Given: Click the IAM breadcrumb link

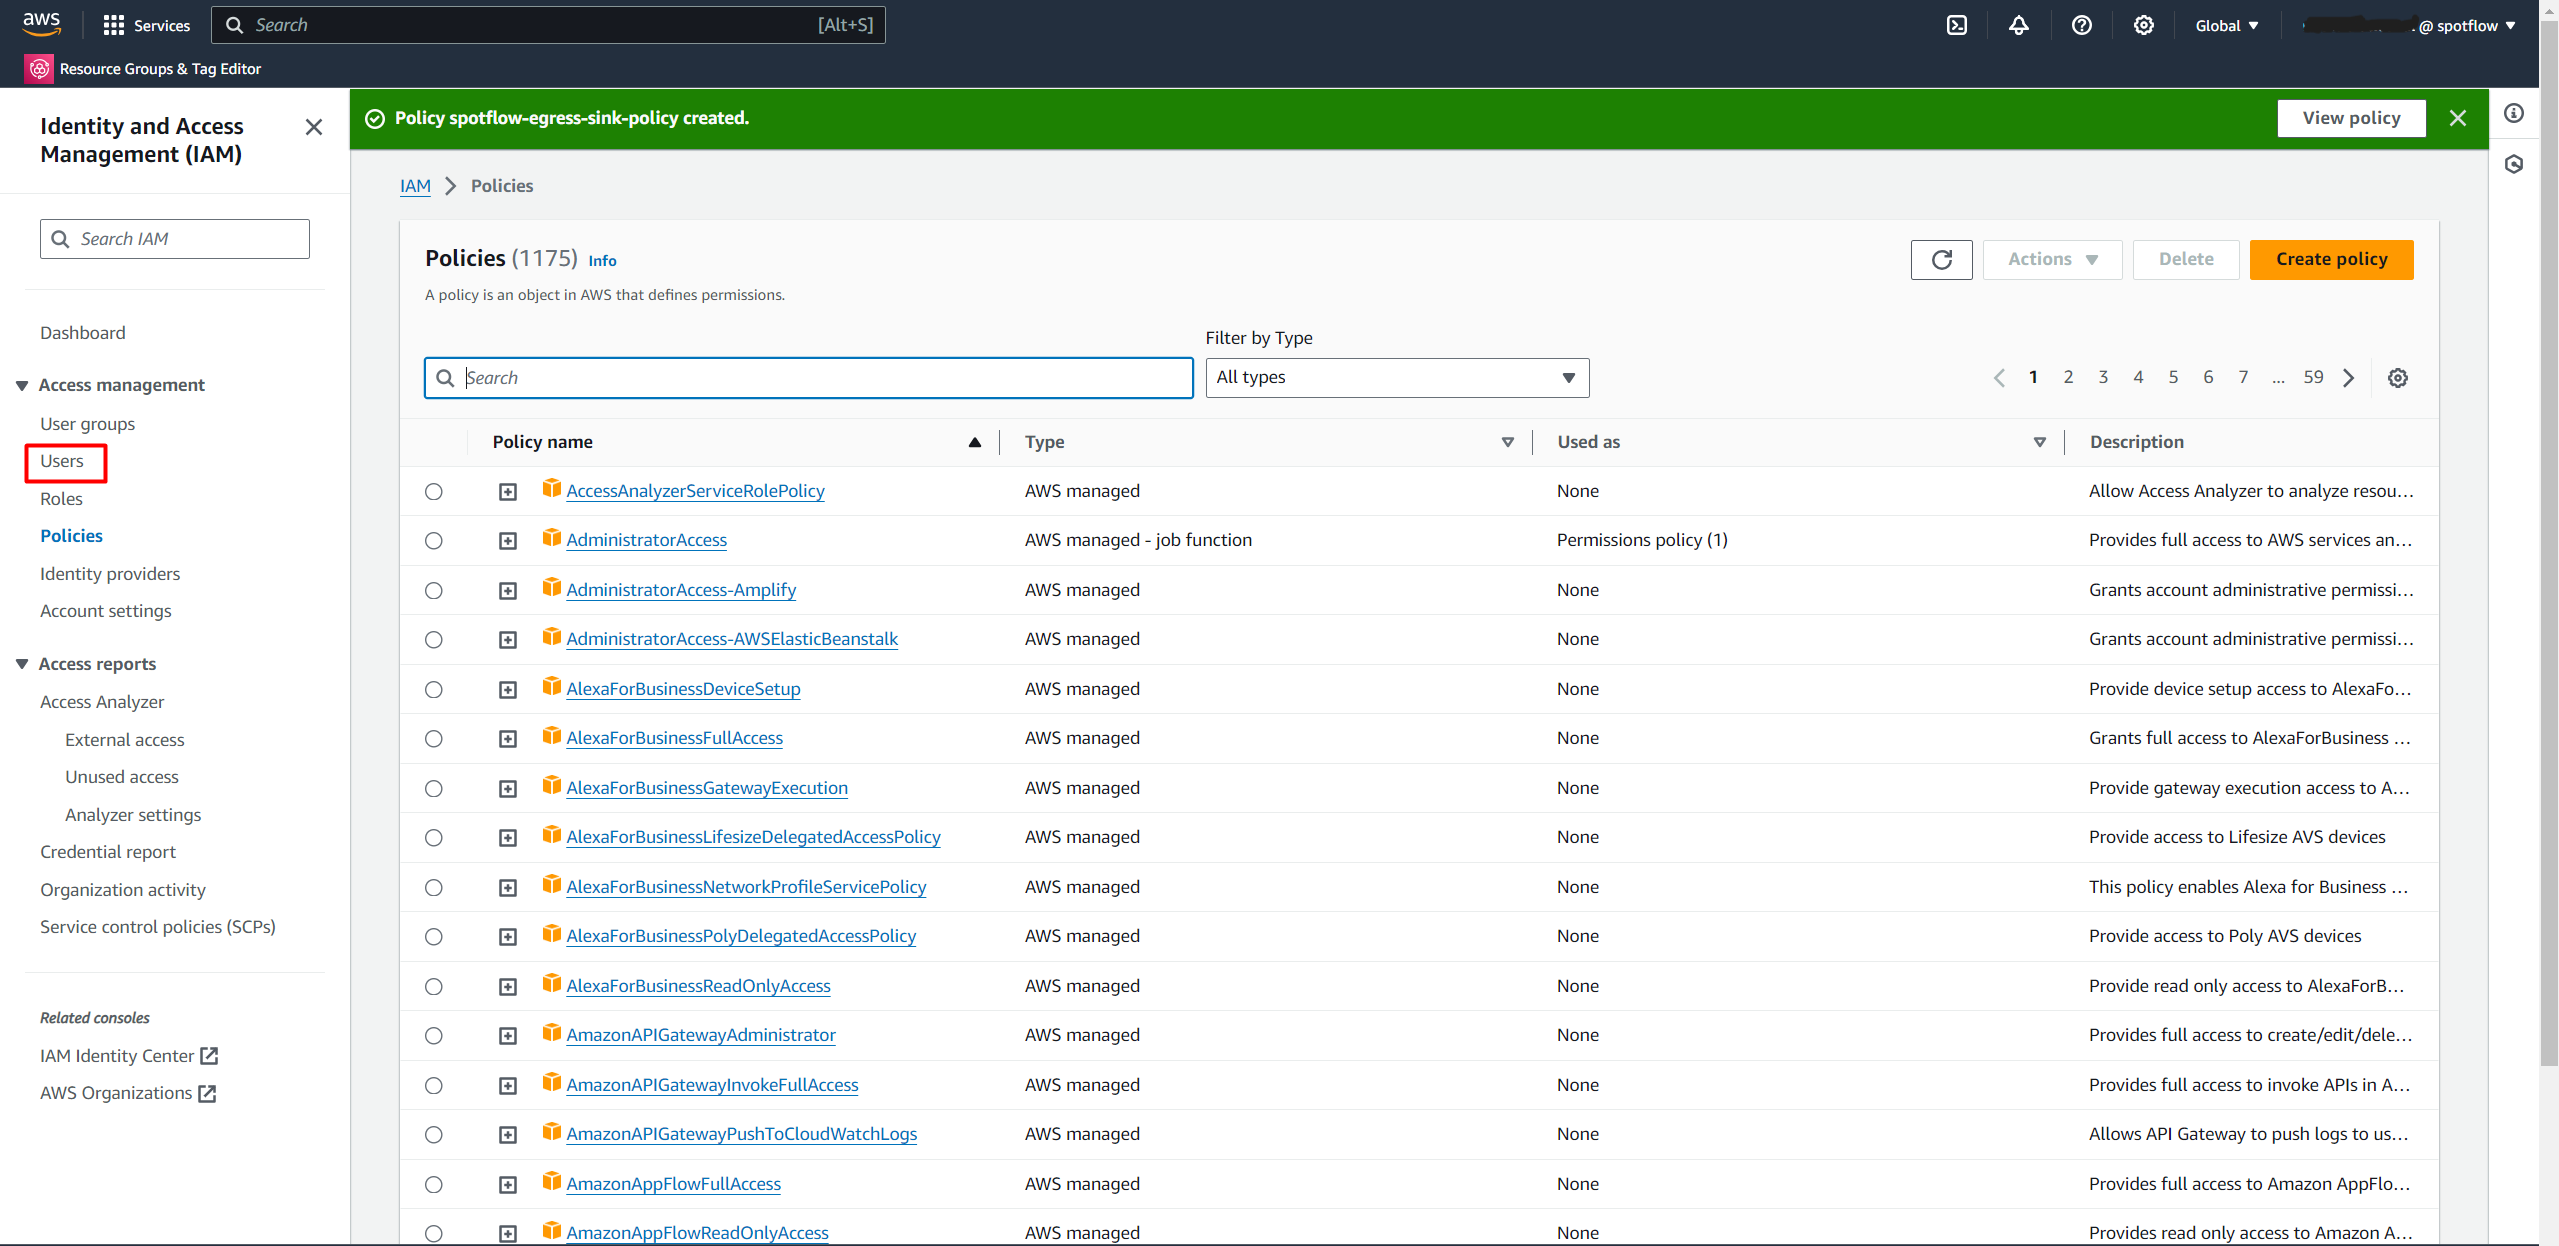Looking at the screenshot, I should pos(415,186).
